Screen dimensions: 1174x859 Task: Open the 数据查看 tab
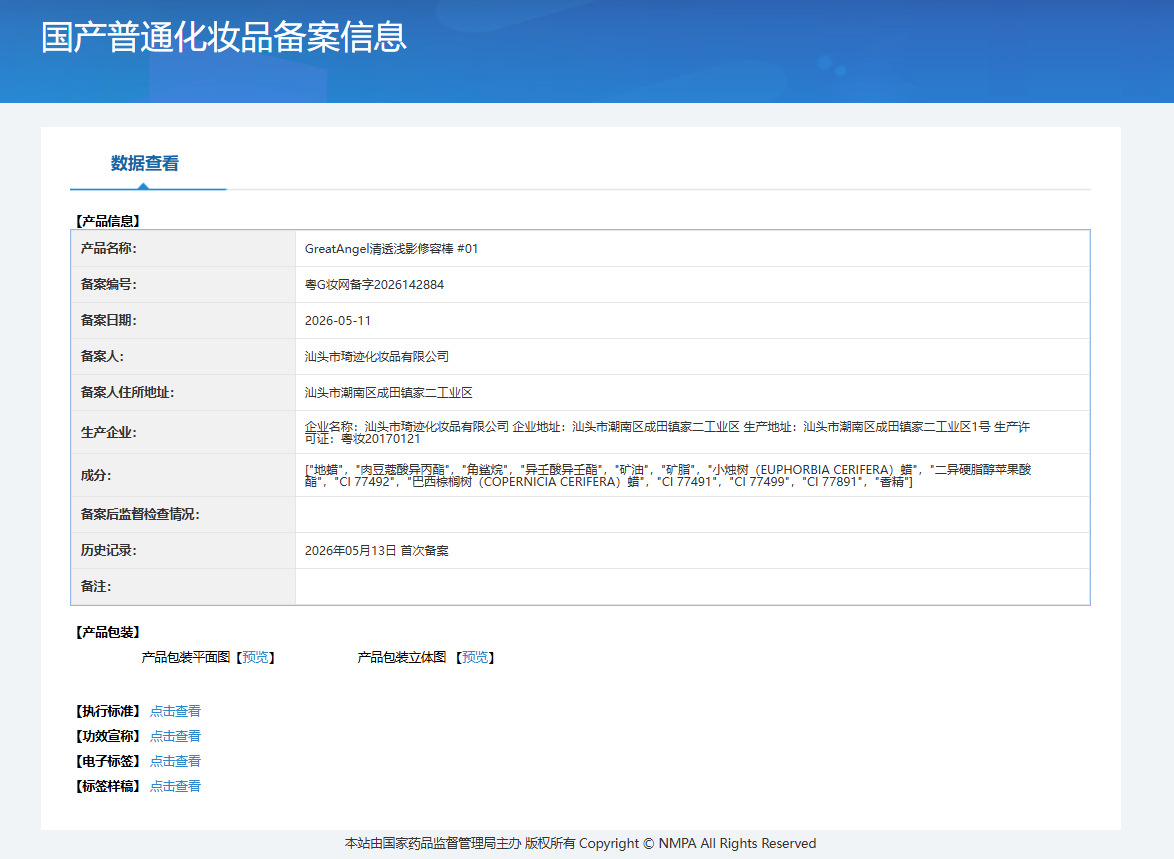(145, 163)
